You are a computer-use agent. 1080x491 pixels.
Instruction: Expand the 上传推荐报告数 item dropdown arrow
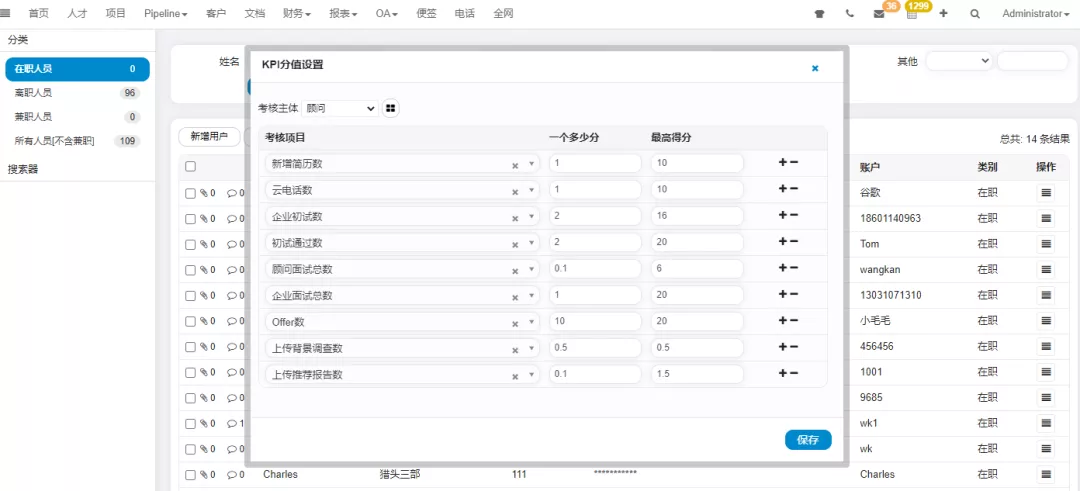[x=531, y=376]
